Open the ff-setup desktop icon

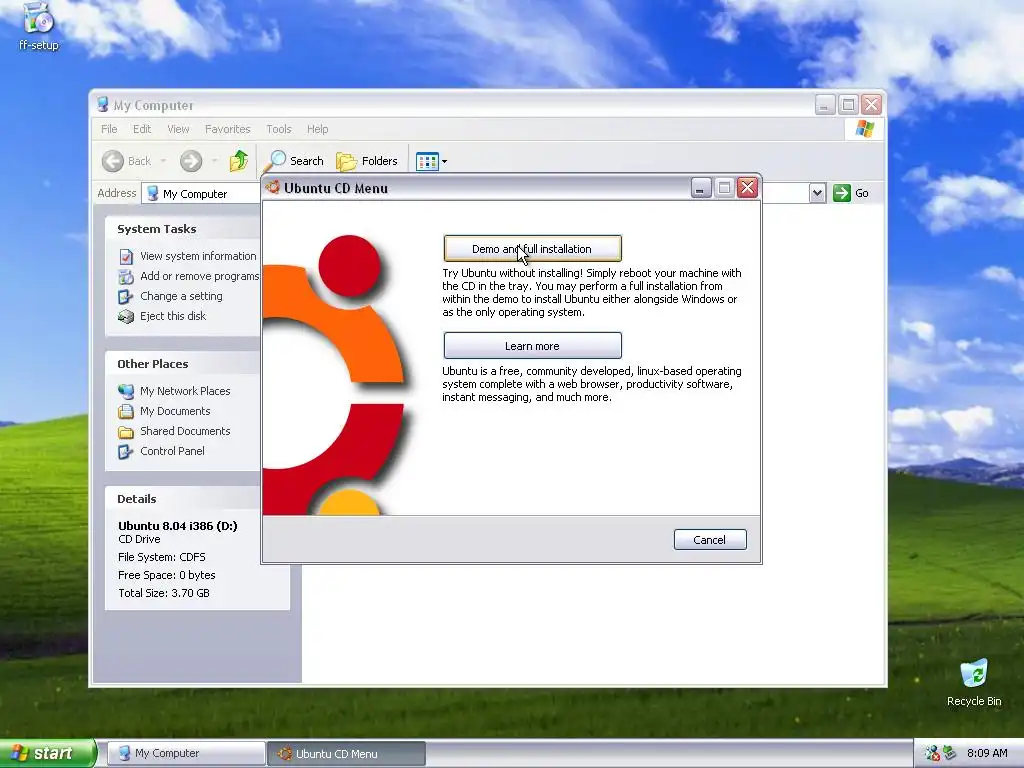click(x=39, y=26)
